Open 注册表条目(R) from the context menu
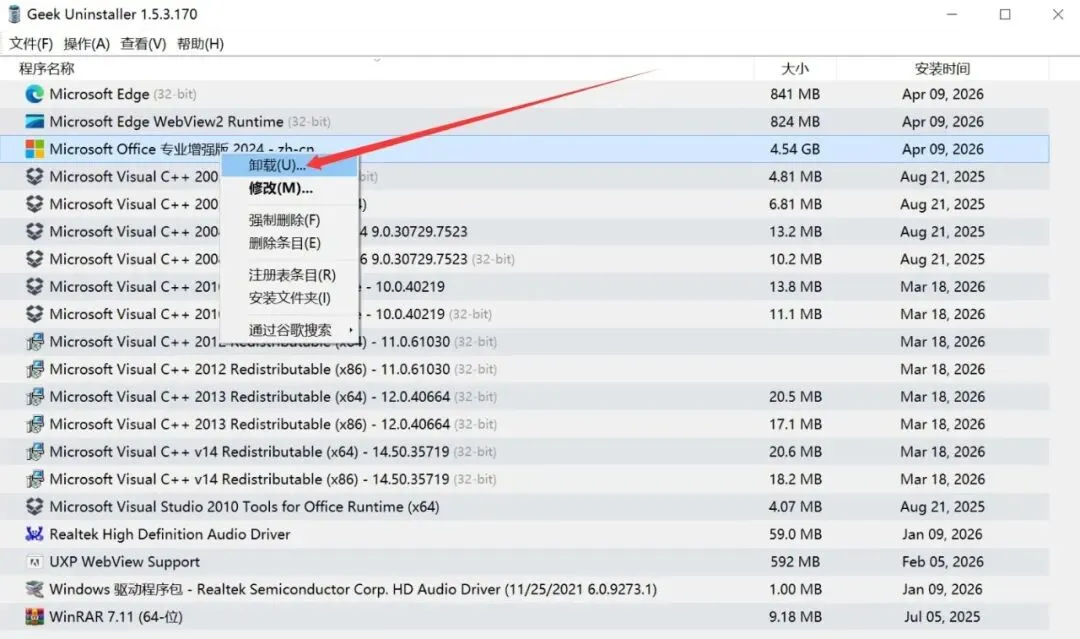 (x=289, y=275)
